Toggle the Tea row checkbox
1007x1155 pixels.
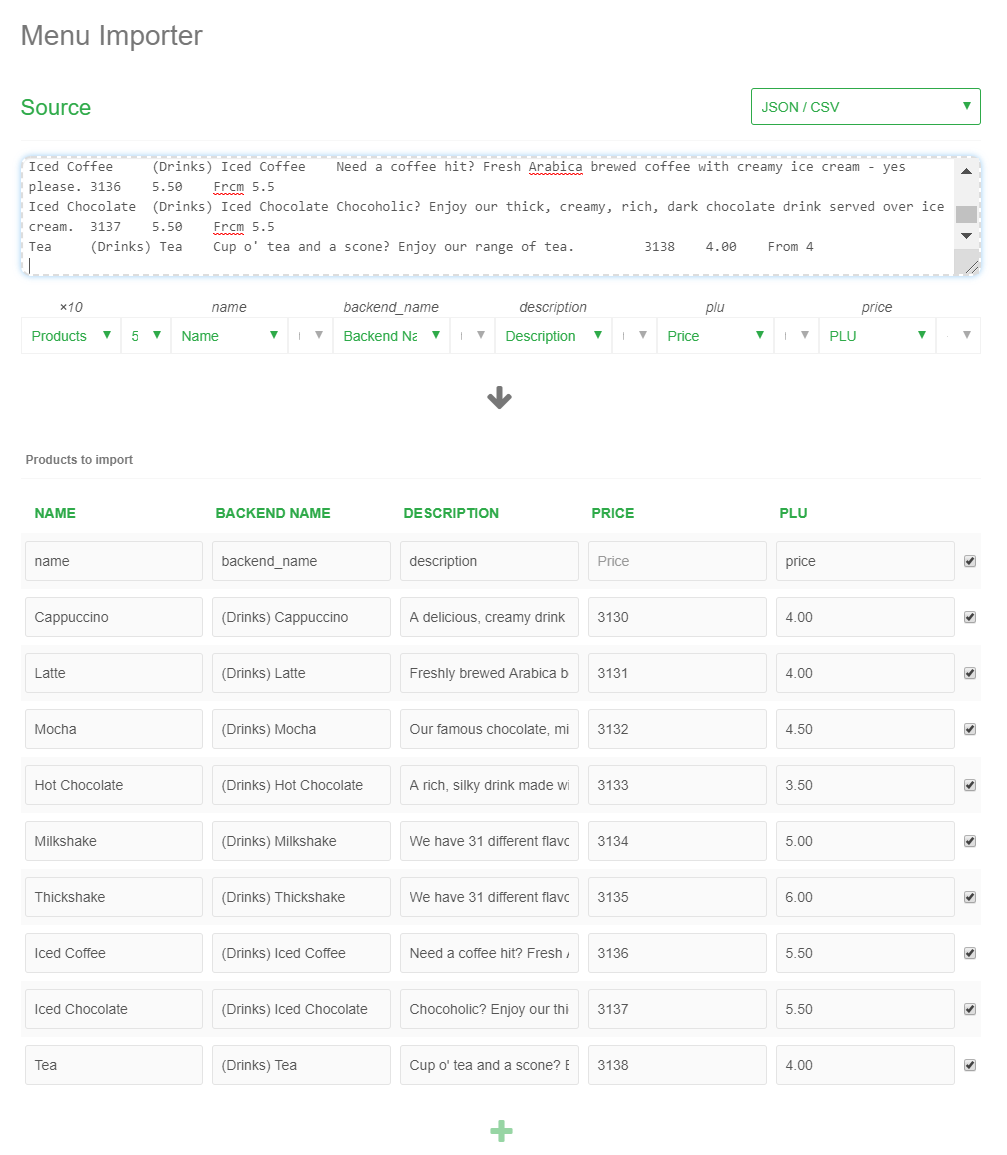(x=969, y=1065)
